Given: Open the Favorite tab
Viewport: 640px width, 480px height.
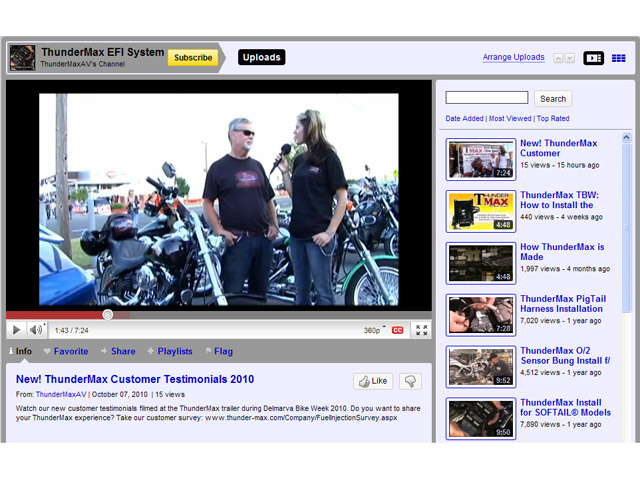Looking at the screenshot, I should (66, 351).
